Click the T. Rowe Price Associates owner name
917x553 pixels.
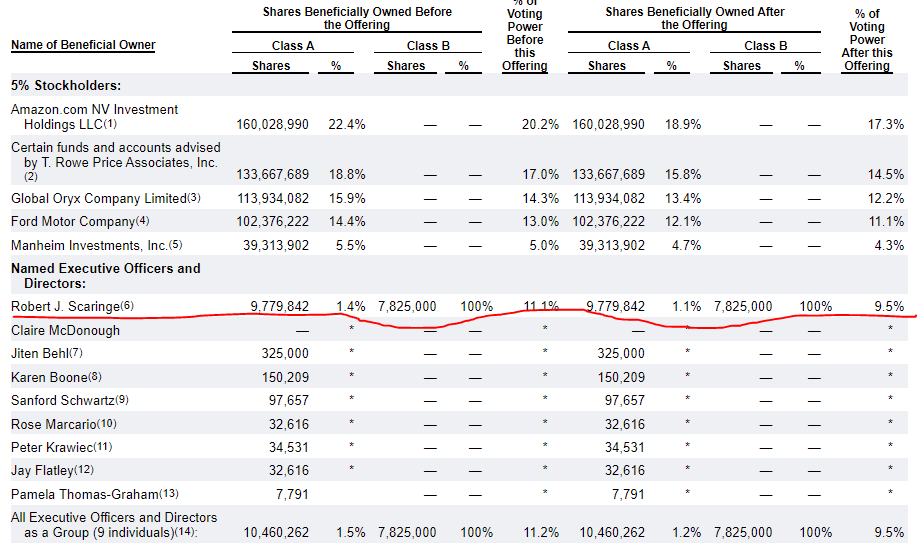[x=116, y=155]
